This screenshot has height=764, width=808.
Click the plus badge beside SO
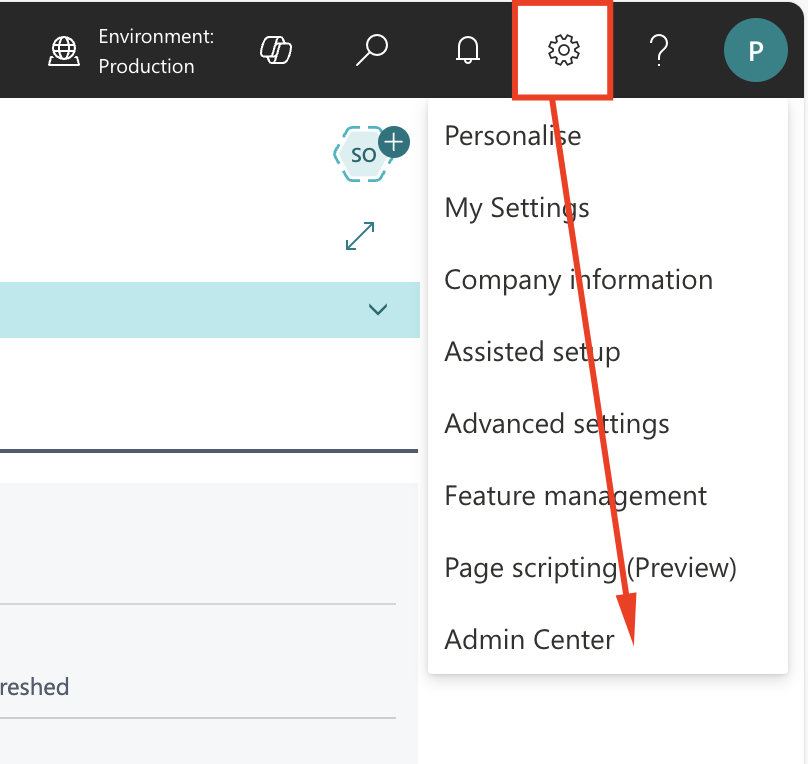(x=394, y=142)
